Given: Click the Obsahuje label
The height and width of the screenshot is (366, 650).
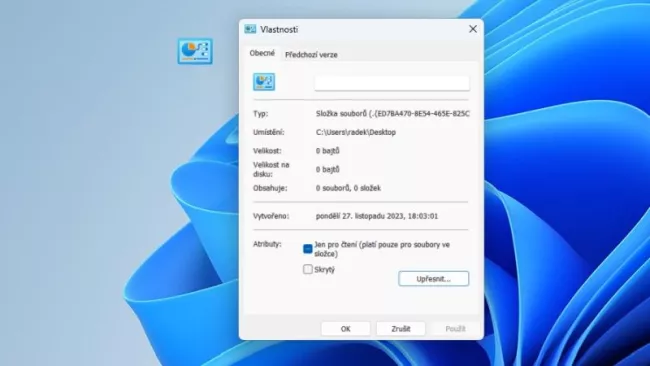Looking at the screenshot, I should 270,188.
